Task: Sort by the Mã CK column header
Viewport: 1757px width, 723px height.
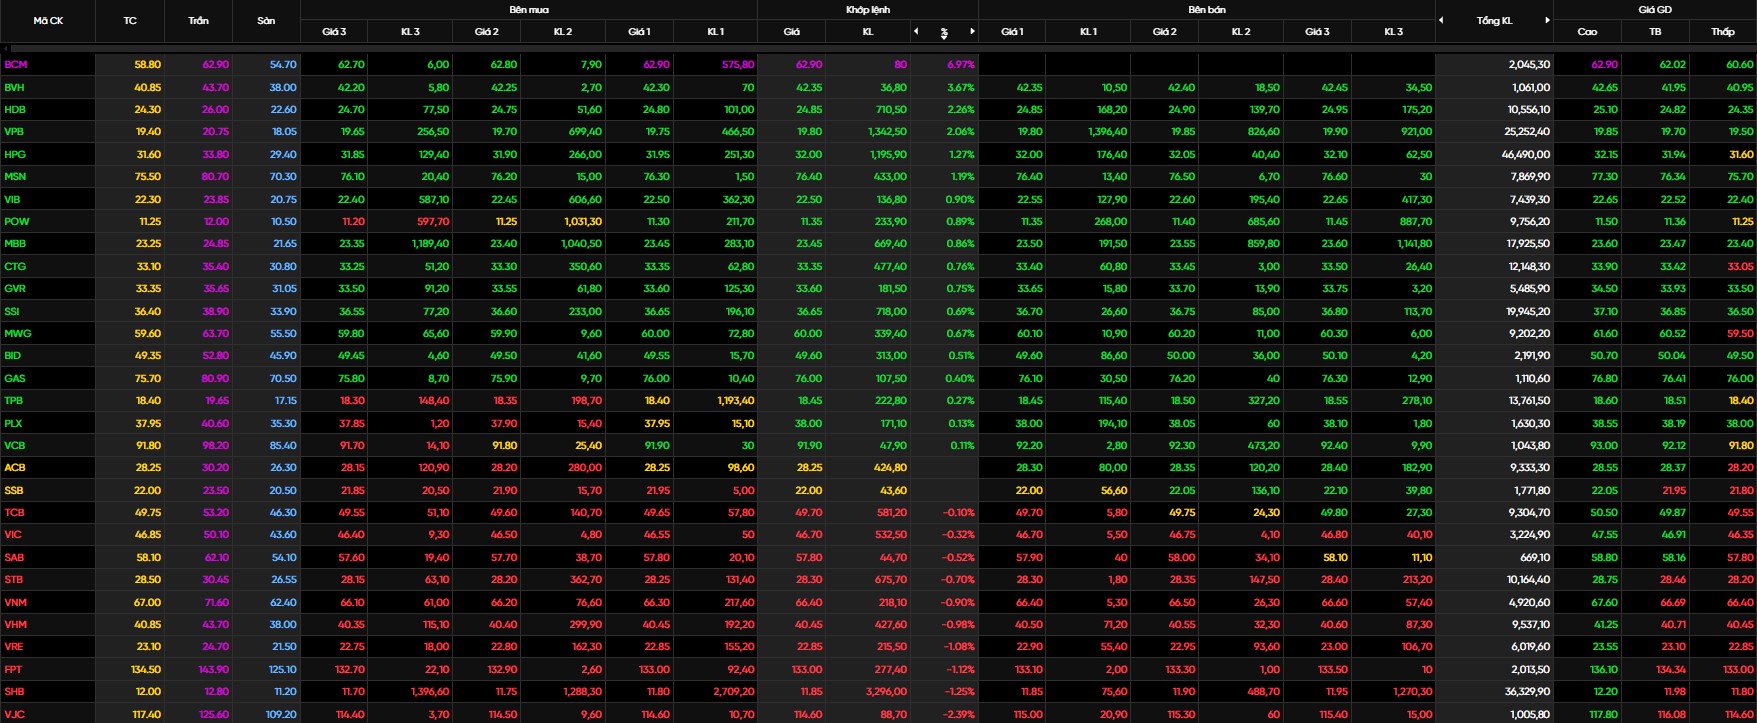Action: click(47, 20)
